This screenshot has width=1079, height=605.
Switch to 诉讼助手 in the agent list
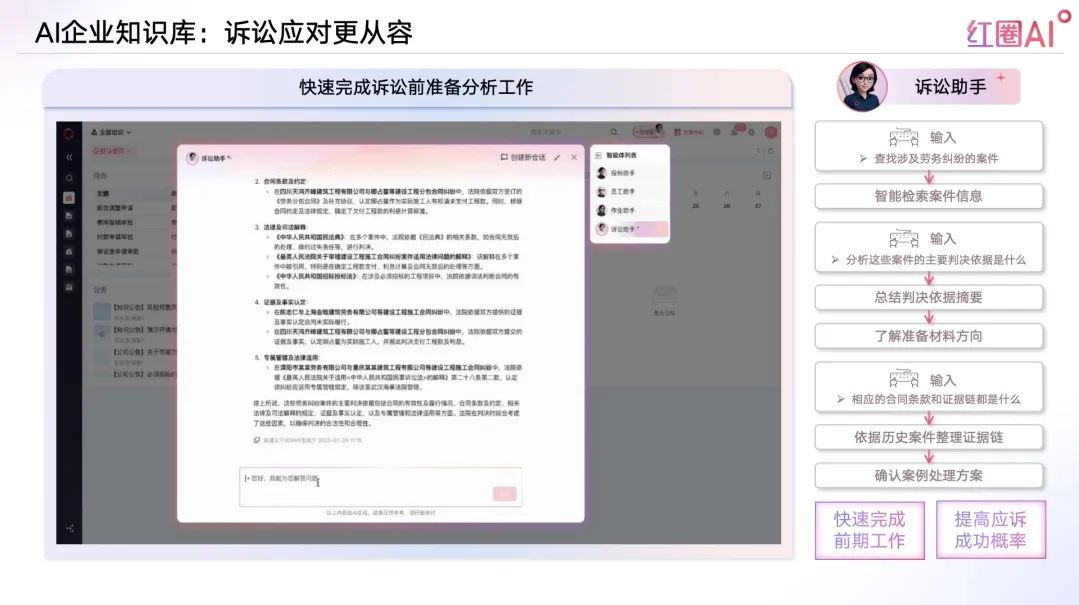tap(625, 229)
